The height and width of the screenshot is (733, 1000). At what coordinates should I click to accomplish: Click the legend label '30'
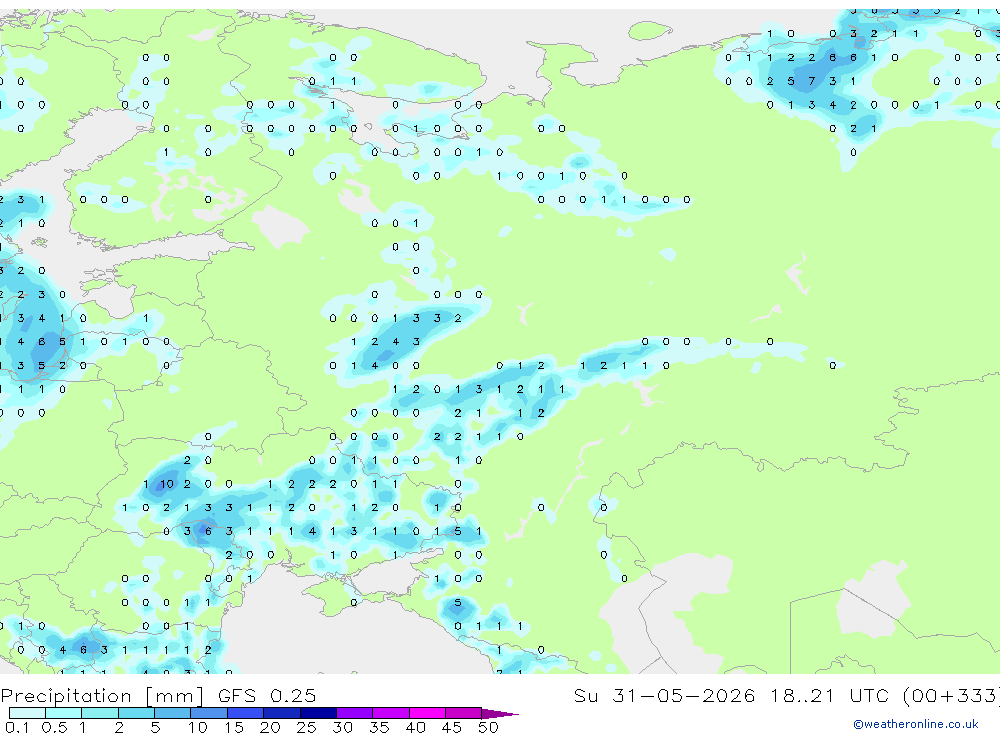click(342, 727)
